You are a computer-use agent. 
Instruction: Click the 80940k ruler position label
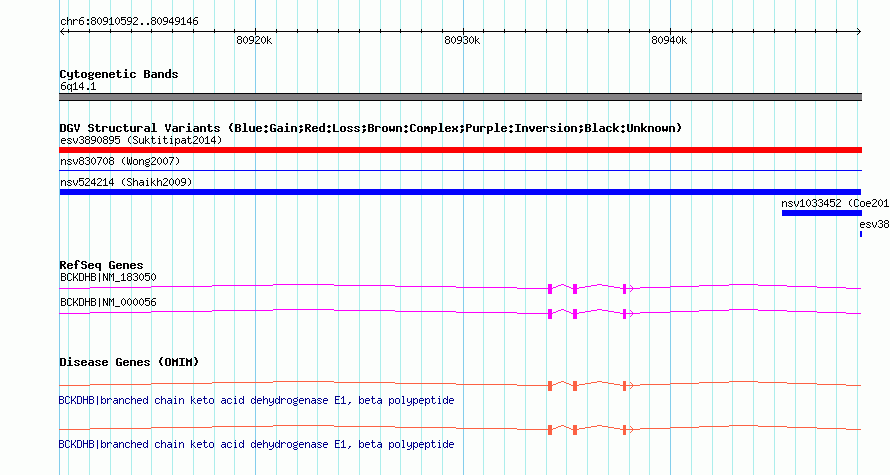[x=669, y=40]
